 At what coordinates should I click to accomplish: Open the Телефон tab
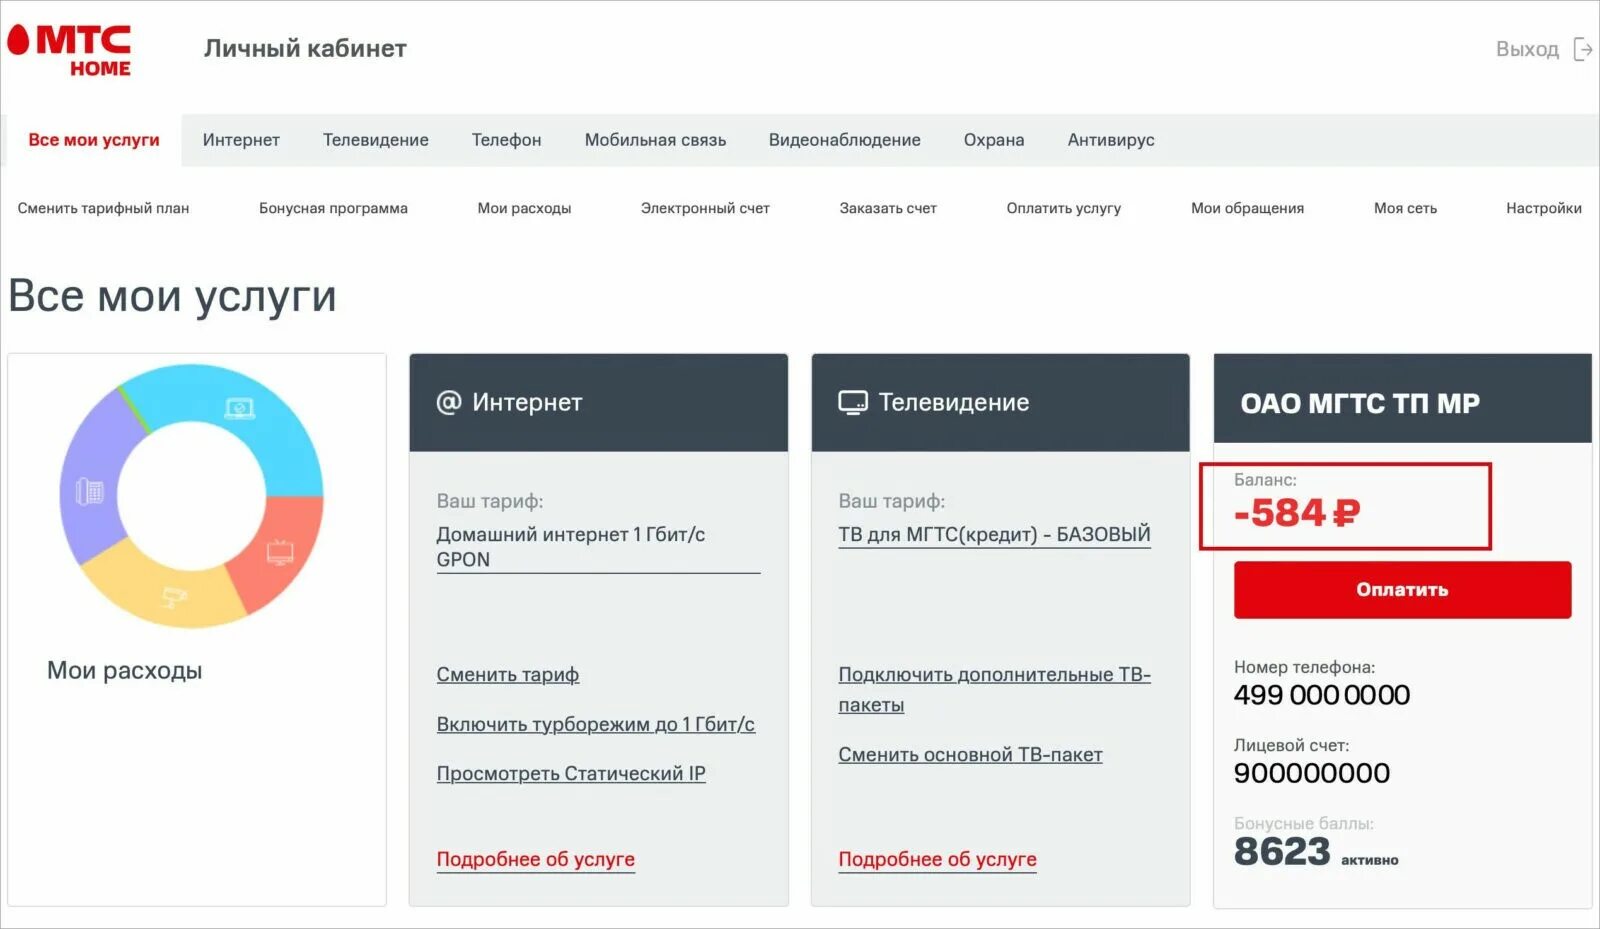tap(507, 140)
